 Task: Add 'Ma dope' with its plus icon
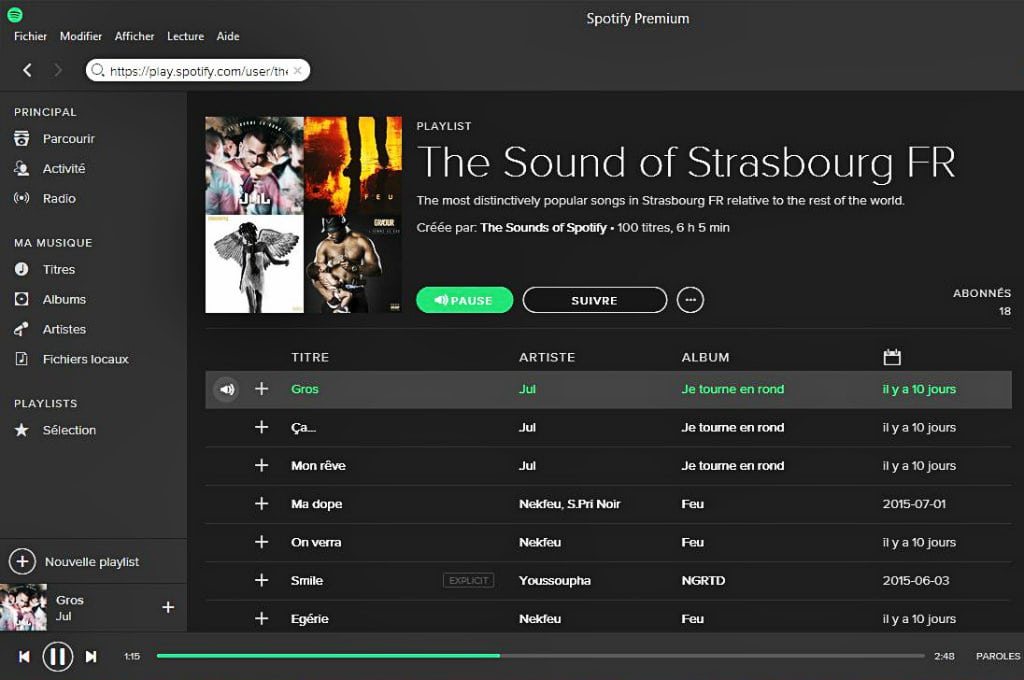(262, 504)
